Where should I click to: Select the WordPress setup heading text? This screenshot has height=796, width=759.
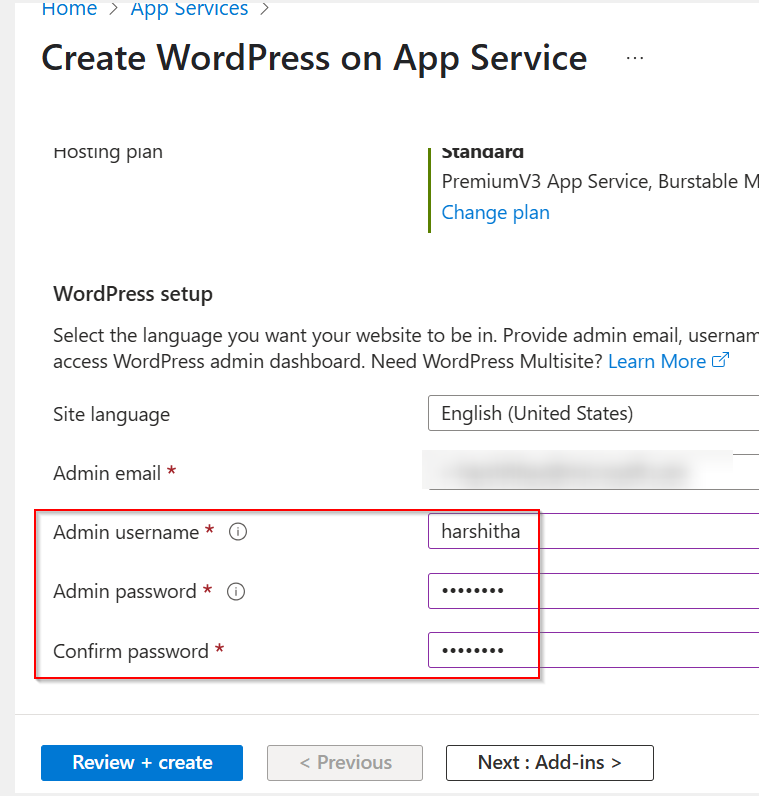(x=133, y=294)
